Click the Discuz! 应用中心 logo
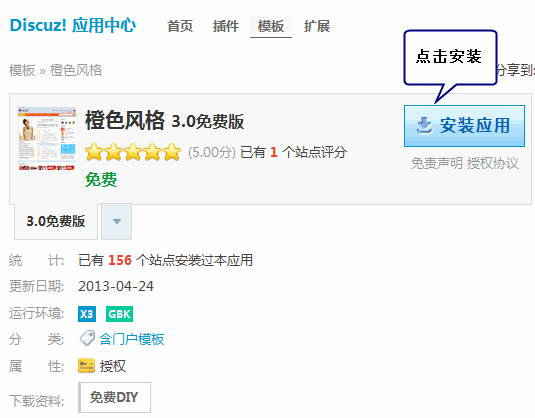The height and width of the screenshot is (418, 535). pos(73,25)
